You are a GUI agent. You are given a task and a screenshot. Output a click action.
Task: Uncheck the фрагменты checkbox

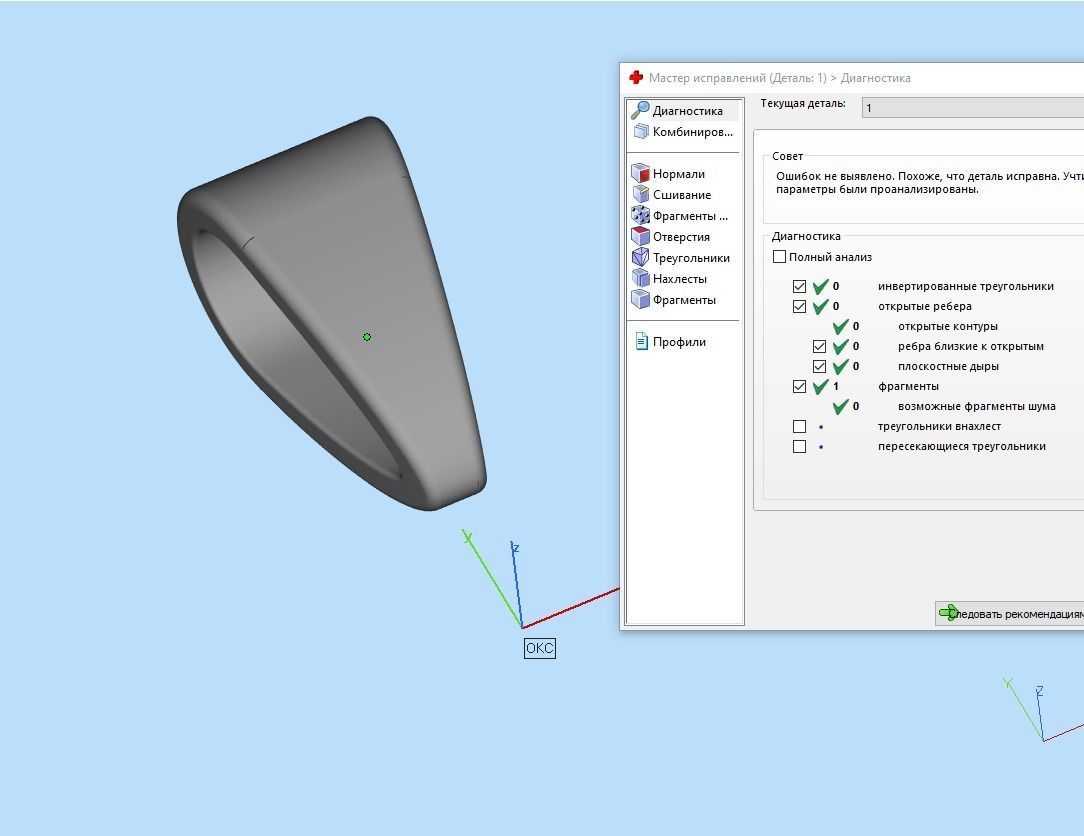tap(799, 387)
